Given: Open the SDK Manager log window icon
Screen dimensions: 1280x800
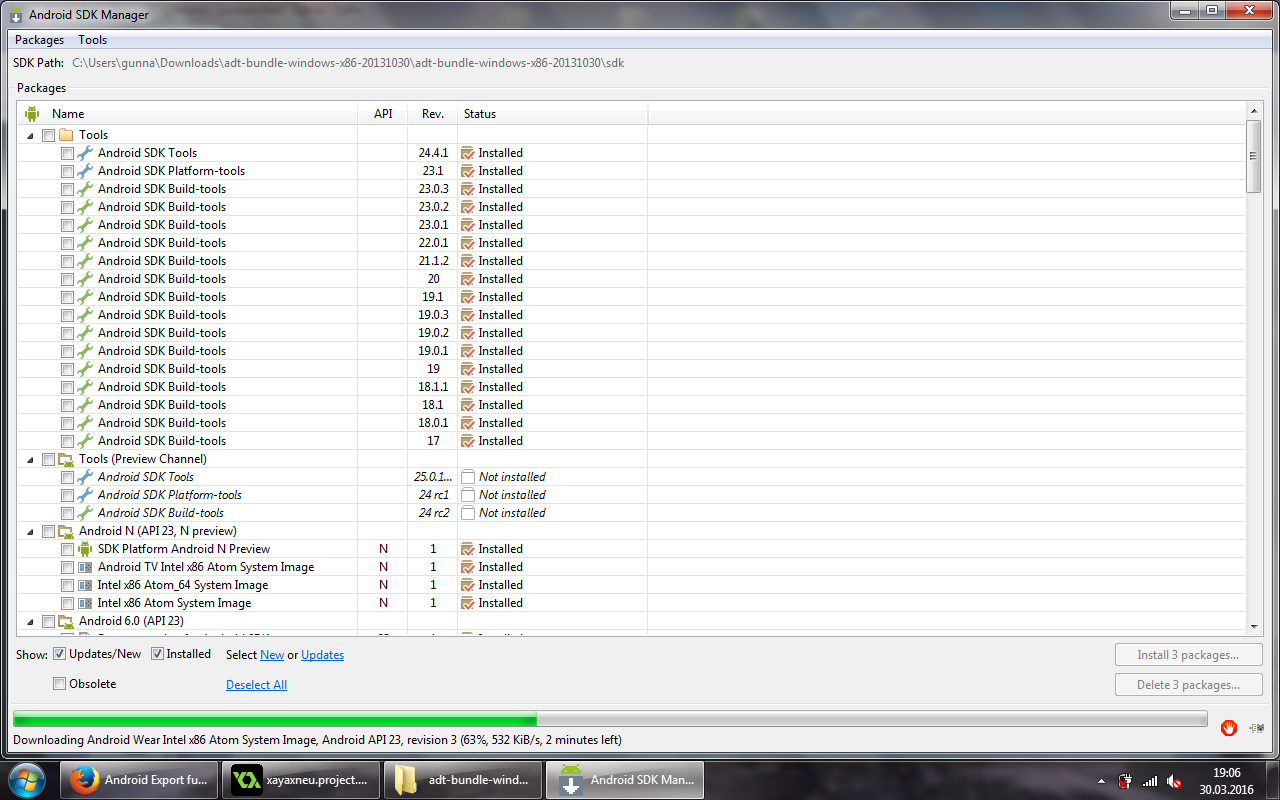Looking at the screenshot, I should tap(1256, 728).
